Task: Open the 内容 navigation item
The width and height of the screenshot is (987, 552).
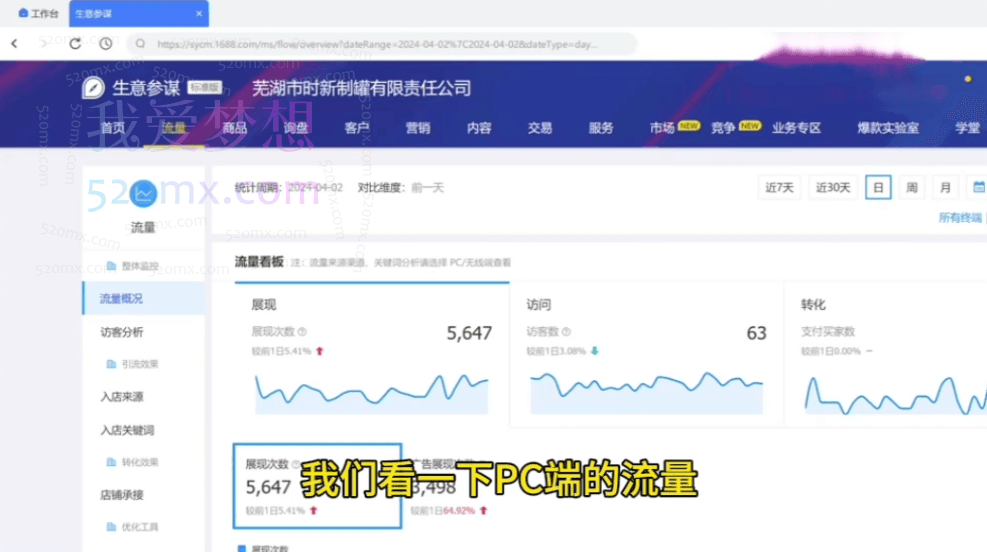Action: [479, 128]
